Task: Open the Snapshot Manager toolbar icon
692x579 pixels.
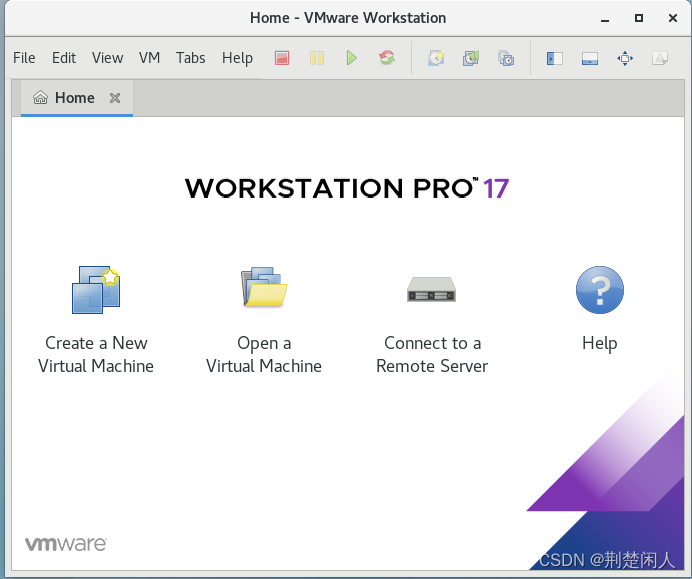Action: tap(506, 58)
